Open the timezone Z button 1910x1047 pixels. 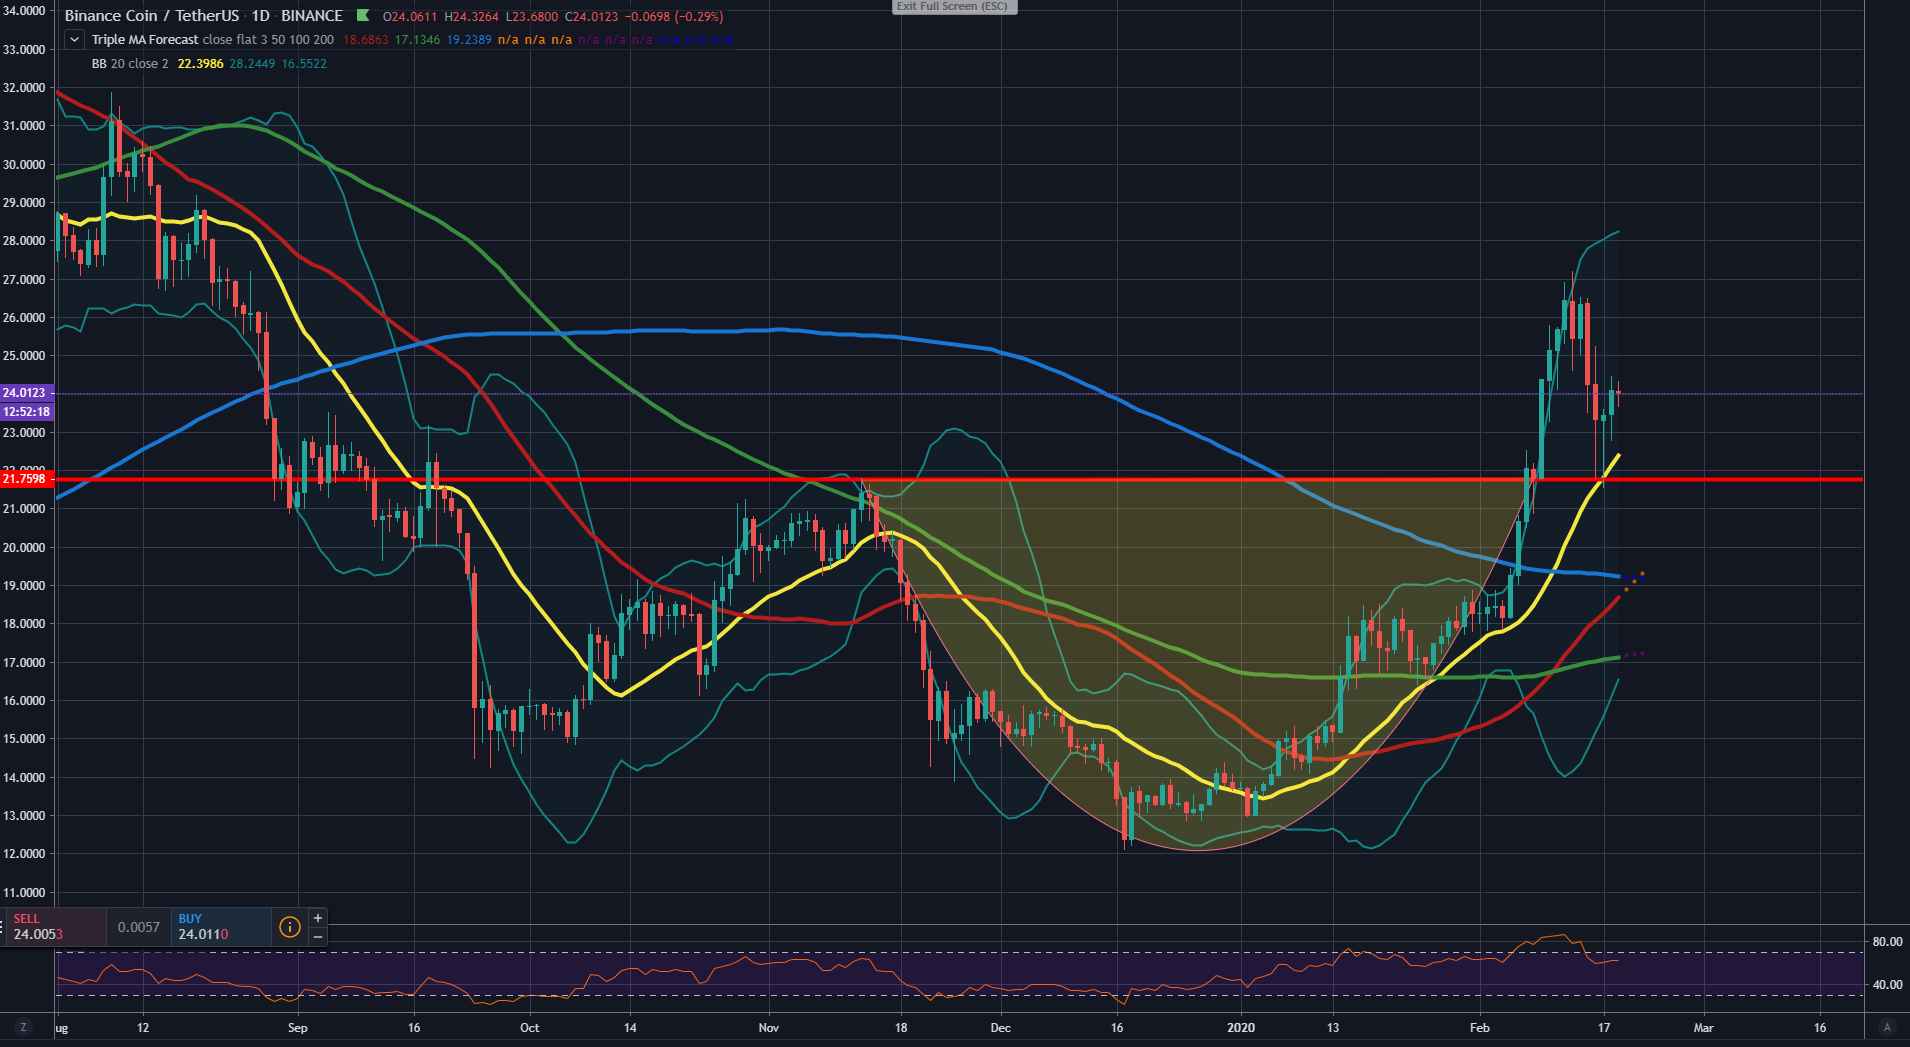[23, 1027]
